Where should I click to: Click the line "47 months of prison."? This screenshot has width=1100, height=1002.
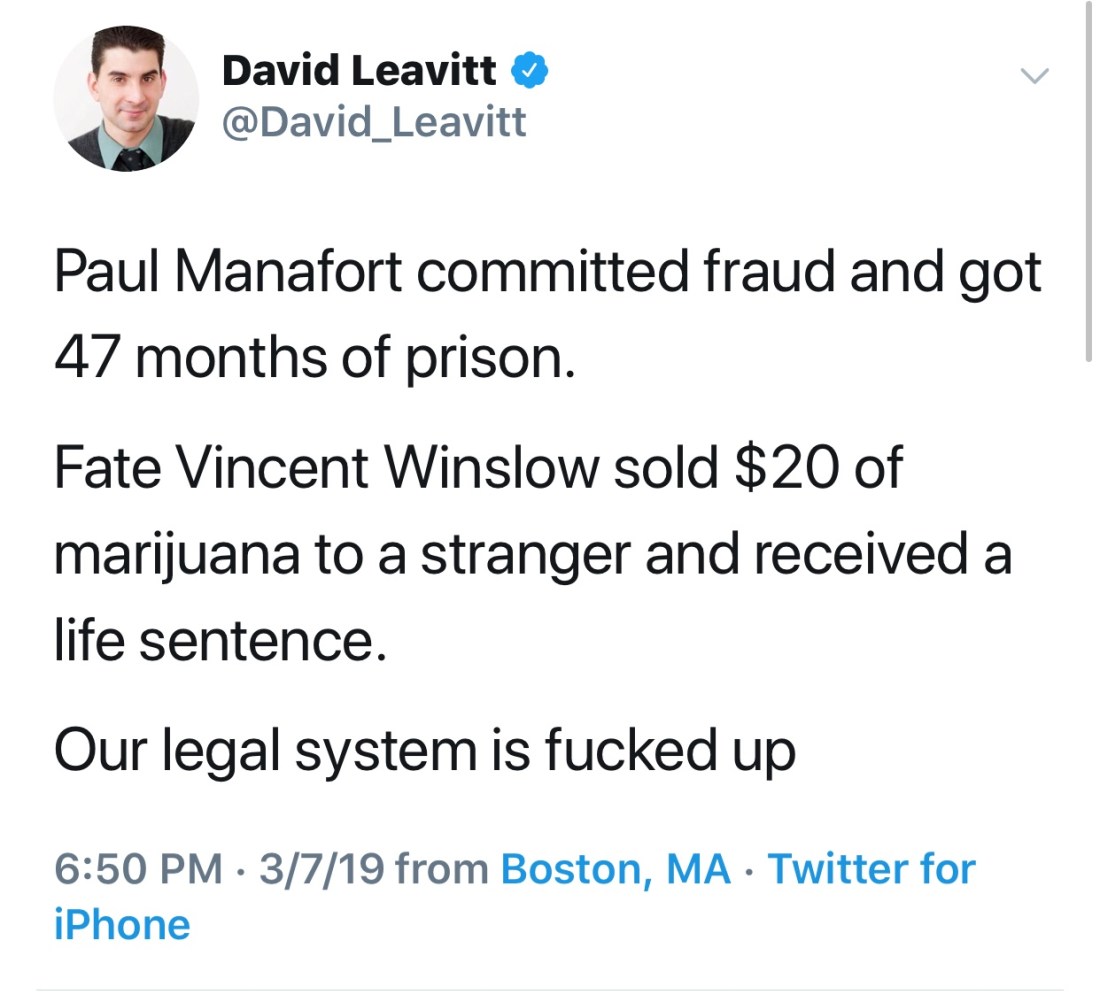[314, 358]
